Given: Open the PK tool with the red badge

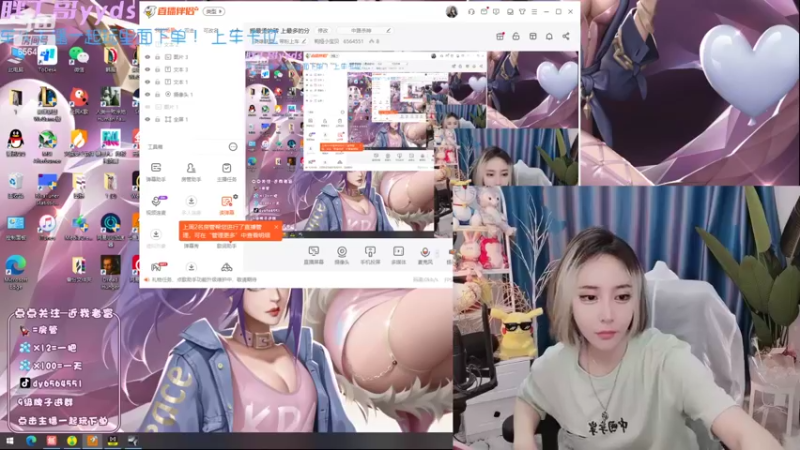Looking at the screenshot, I should coord(156,267).
